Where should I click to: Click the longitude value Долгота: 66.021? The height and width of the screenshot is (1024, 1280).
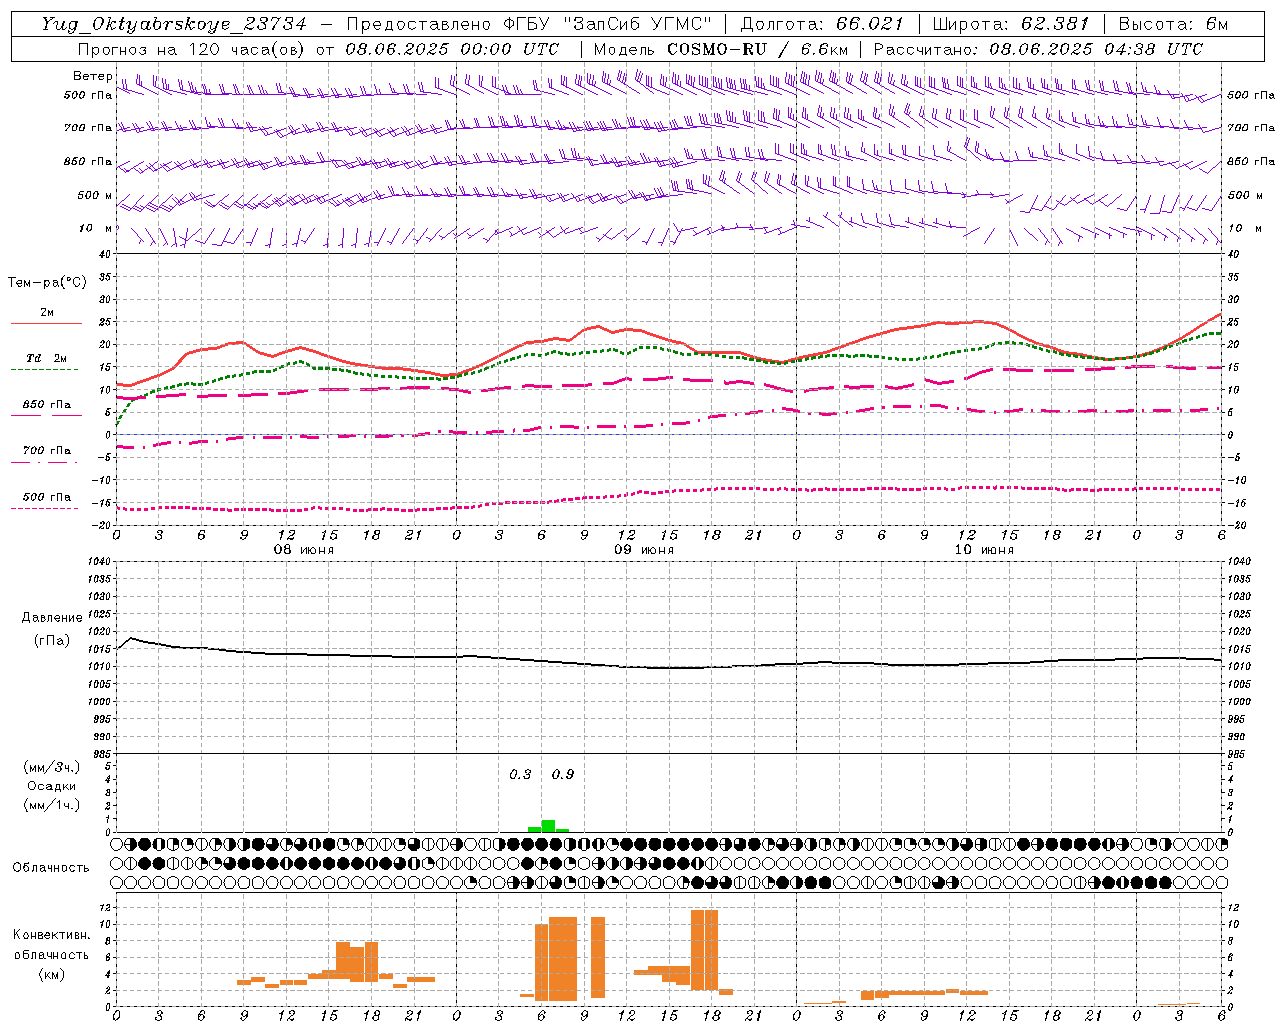[x=822, y=24]
